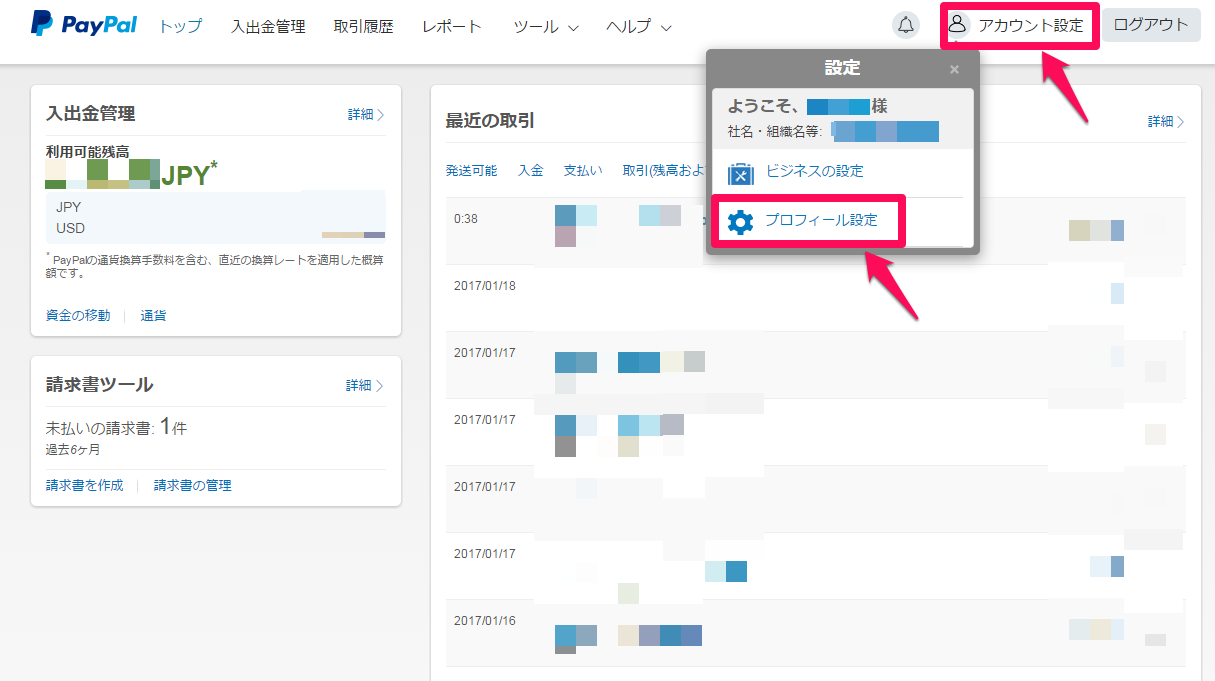1215x681 pixels.
Task: Expand the ツール dropdown menu
Action: (x=546, y=27)
